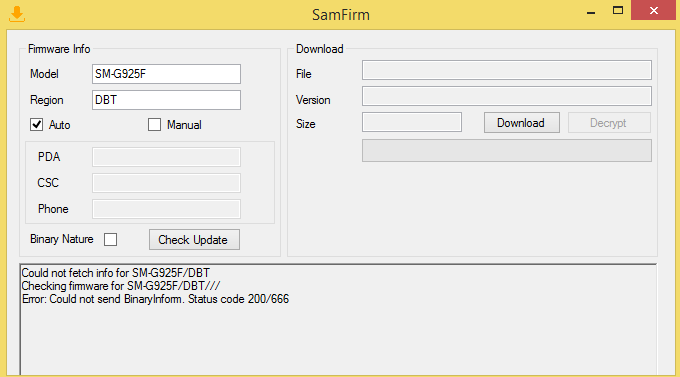This screenshot has height=377, width=680.
Task: Enable the Manual checkbox
Action: tap(154, 125)
